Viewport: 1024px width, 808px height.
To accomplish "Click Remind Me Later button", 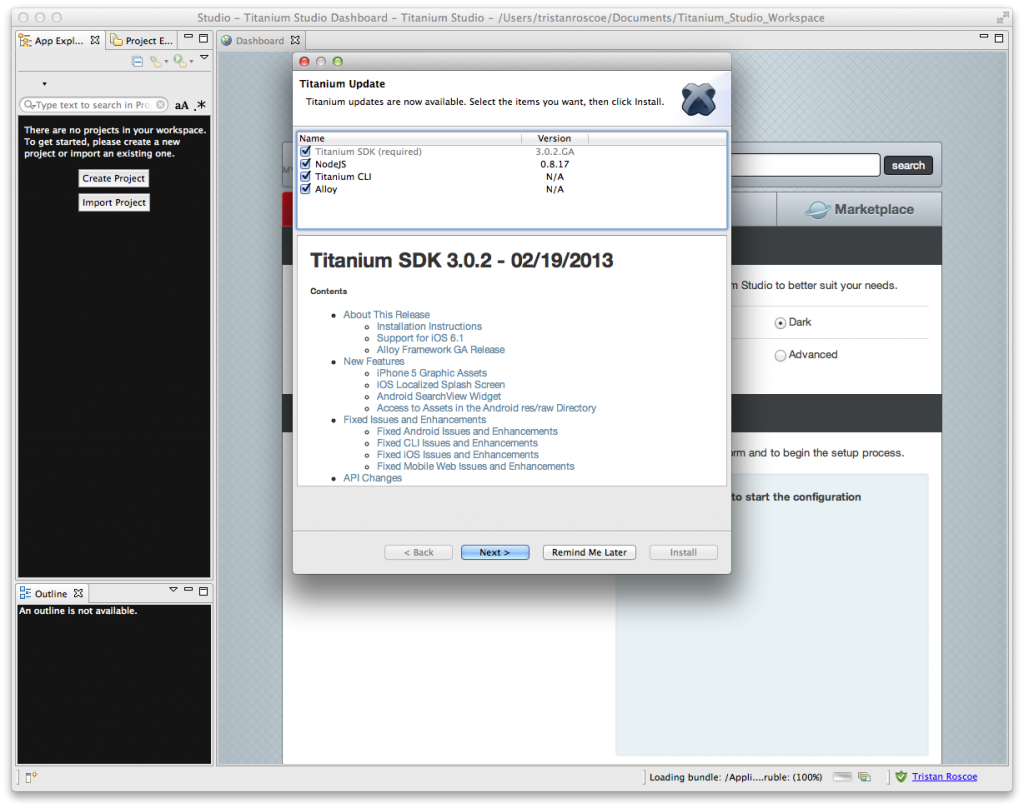I will point(589,553).
